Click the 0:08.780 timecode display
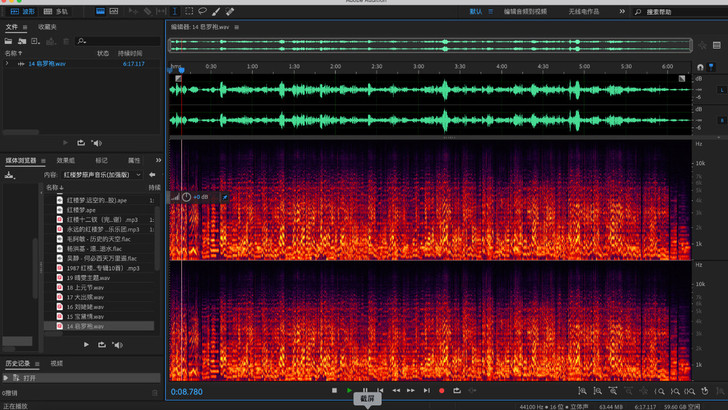The width and height of the screenshot is (728, 410). 187,391
